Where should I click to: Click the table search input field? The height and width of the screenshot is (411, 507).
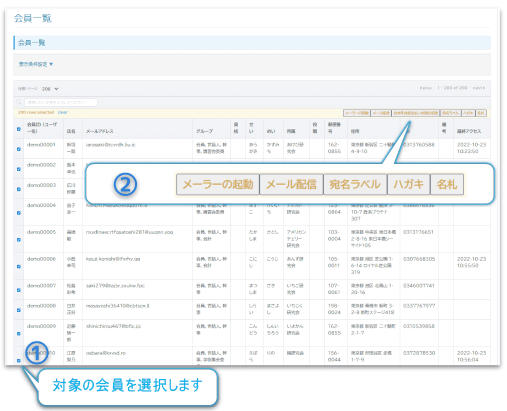coord(61,102)
